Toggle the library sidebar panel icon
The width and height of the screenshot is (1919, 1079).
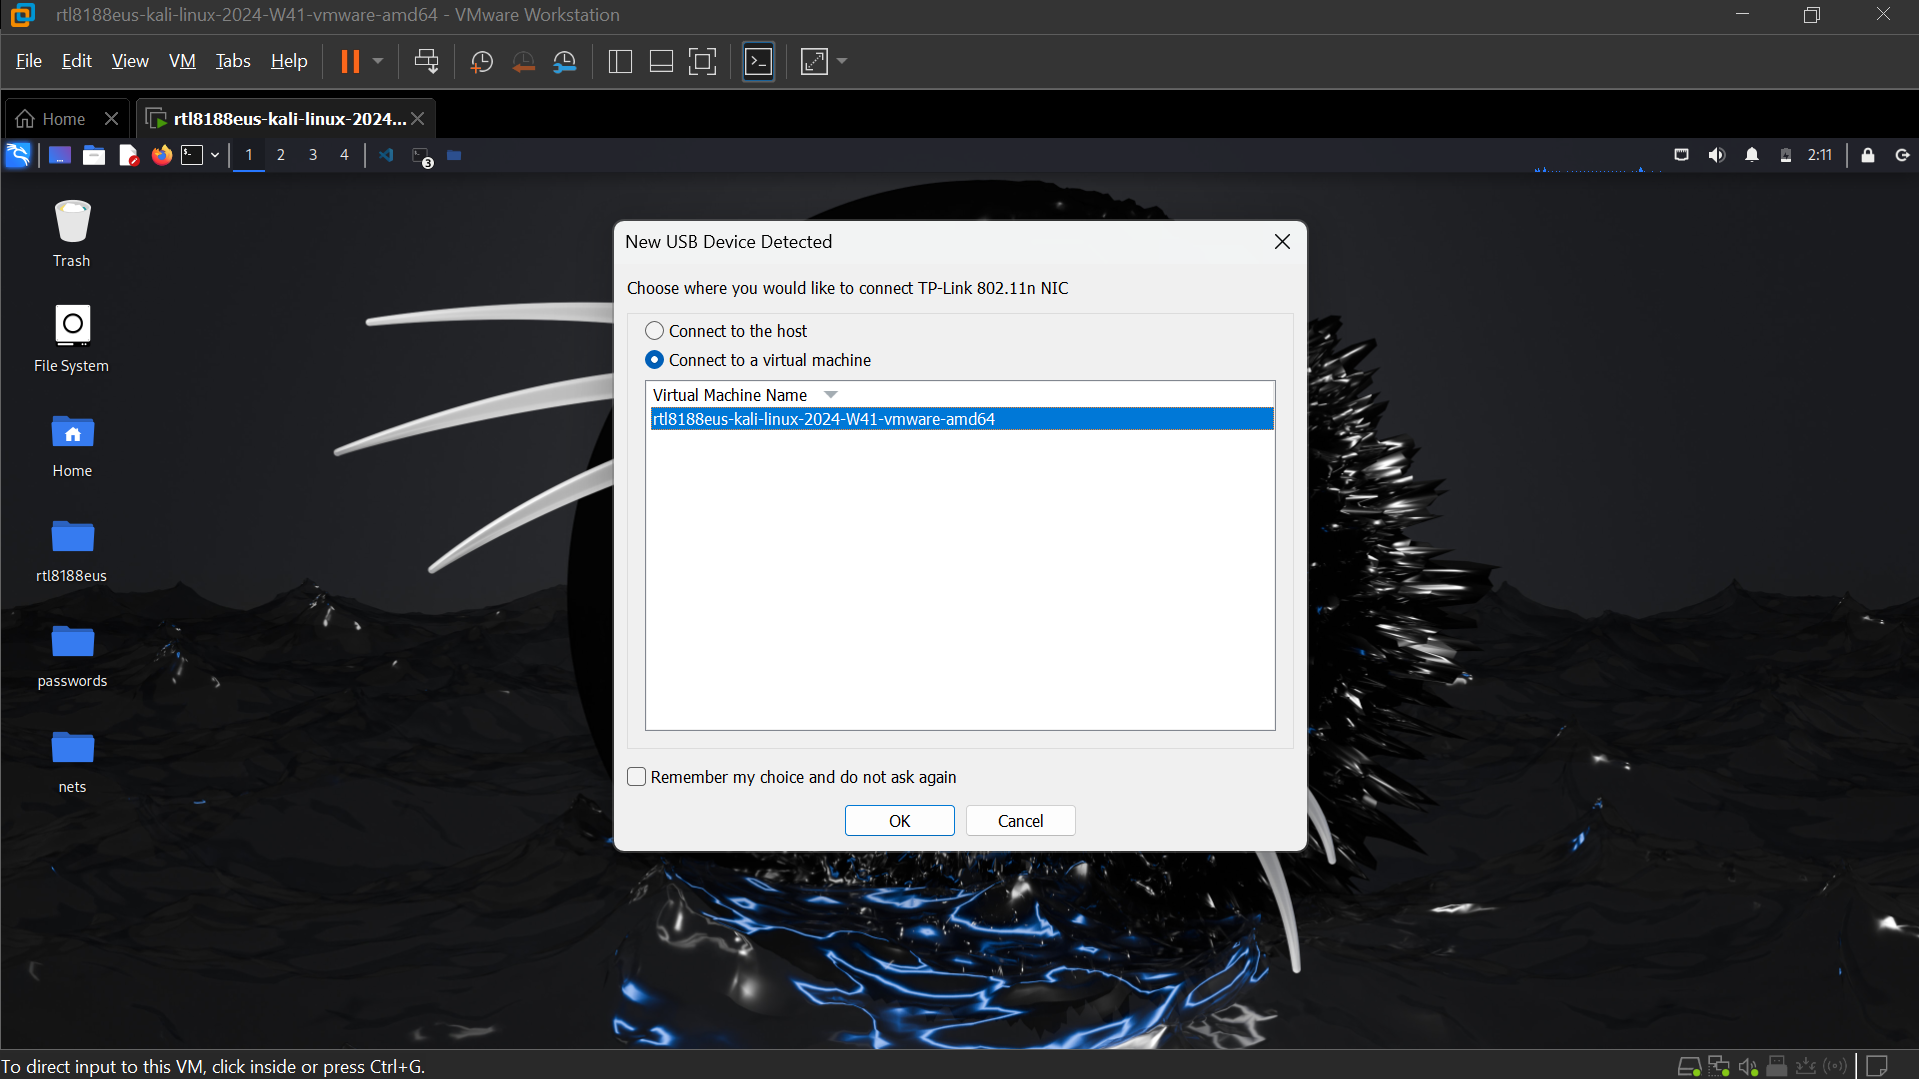(x=620, y=62)
